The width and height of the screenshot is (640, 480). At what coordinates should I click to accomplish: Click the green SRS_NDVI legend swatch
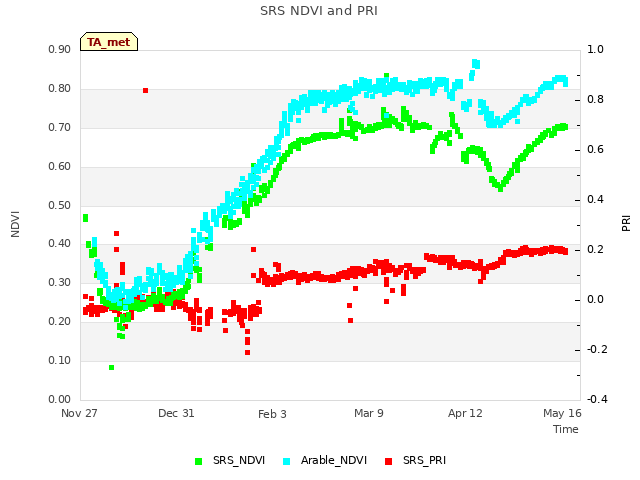tap(198, 461)
